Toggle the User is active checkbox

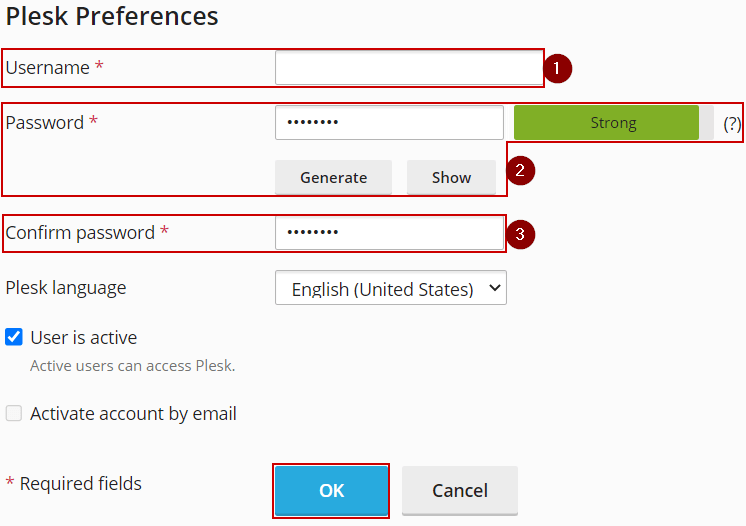pyautogui.click(x=14, y=337)
